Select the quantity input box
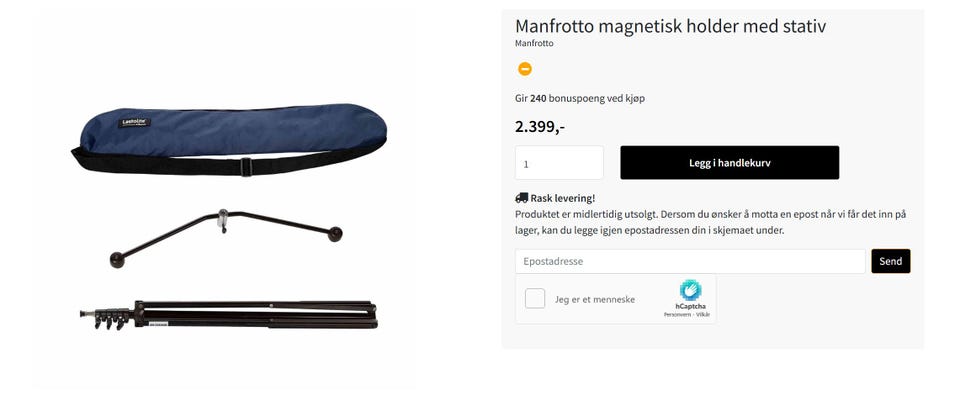 pos(559,163)
